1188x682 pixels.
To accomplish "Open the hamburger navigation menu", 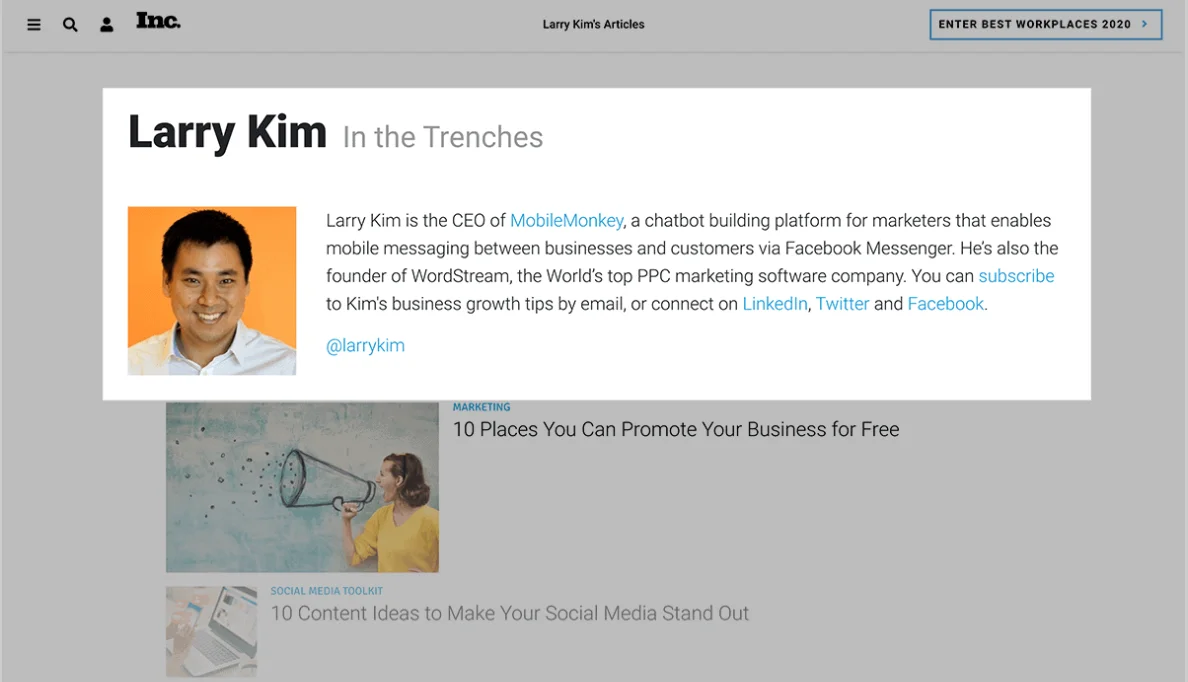I will tap(34, 25).
